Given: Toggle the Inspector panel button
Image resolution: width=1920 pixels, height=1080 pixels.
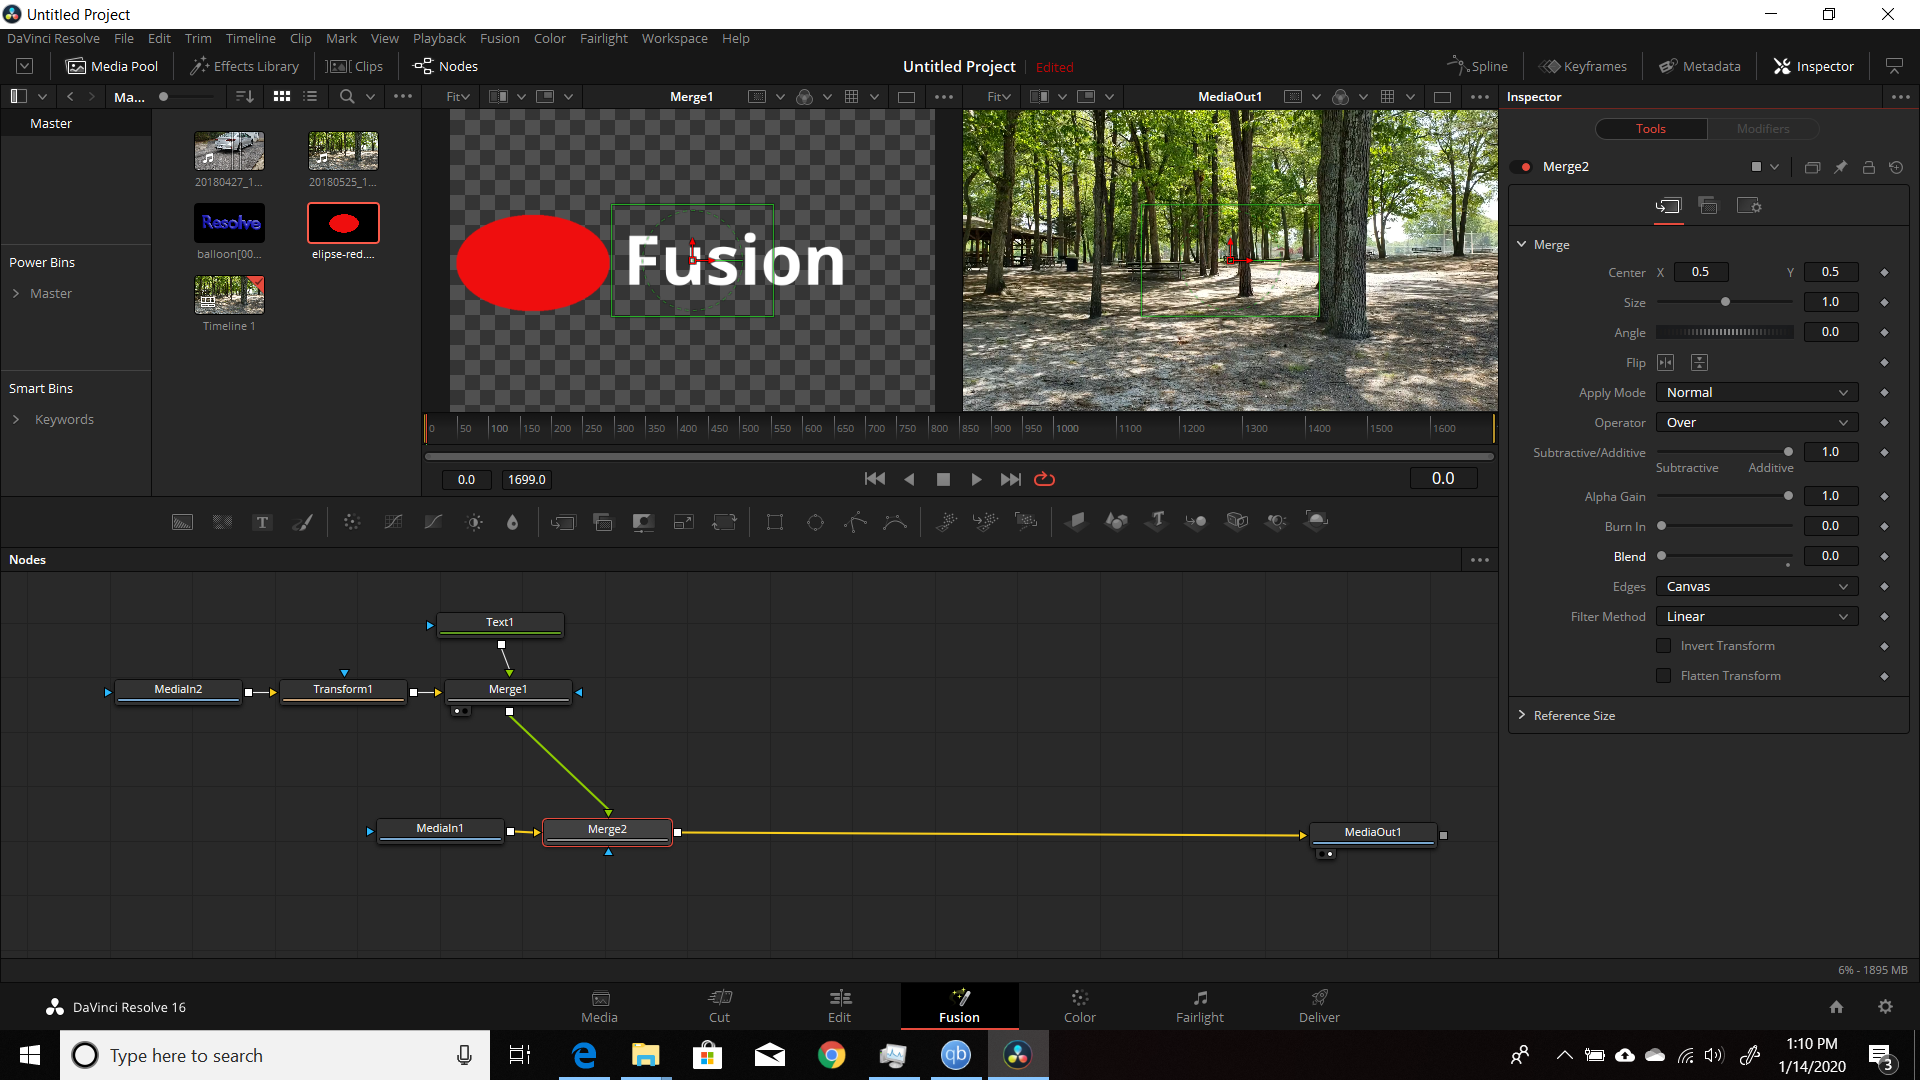Looking at the screenshot, I should coord(1813,66).
